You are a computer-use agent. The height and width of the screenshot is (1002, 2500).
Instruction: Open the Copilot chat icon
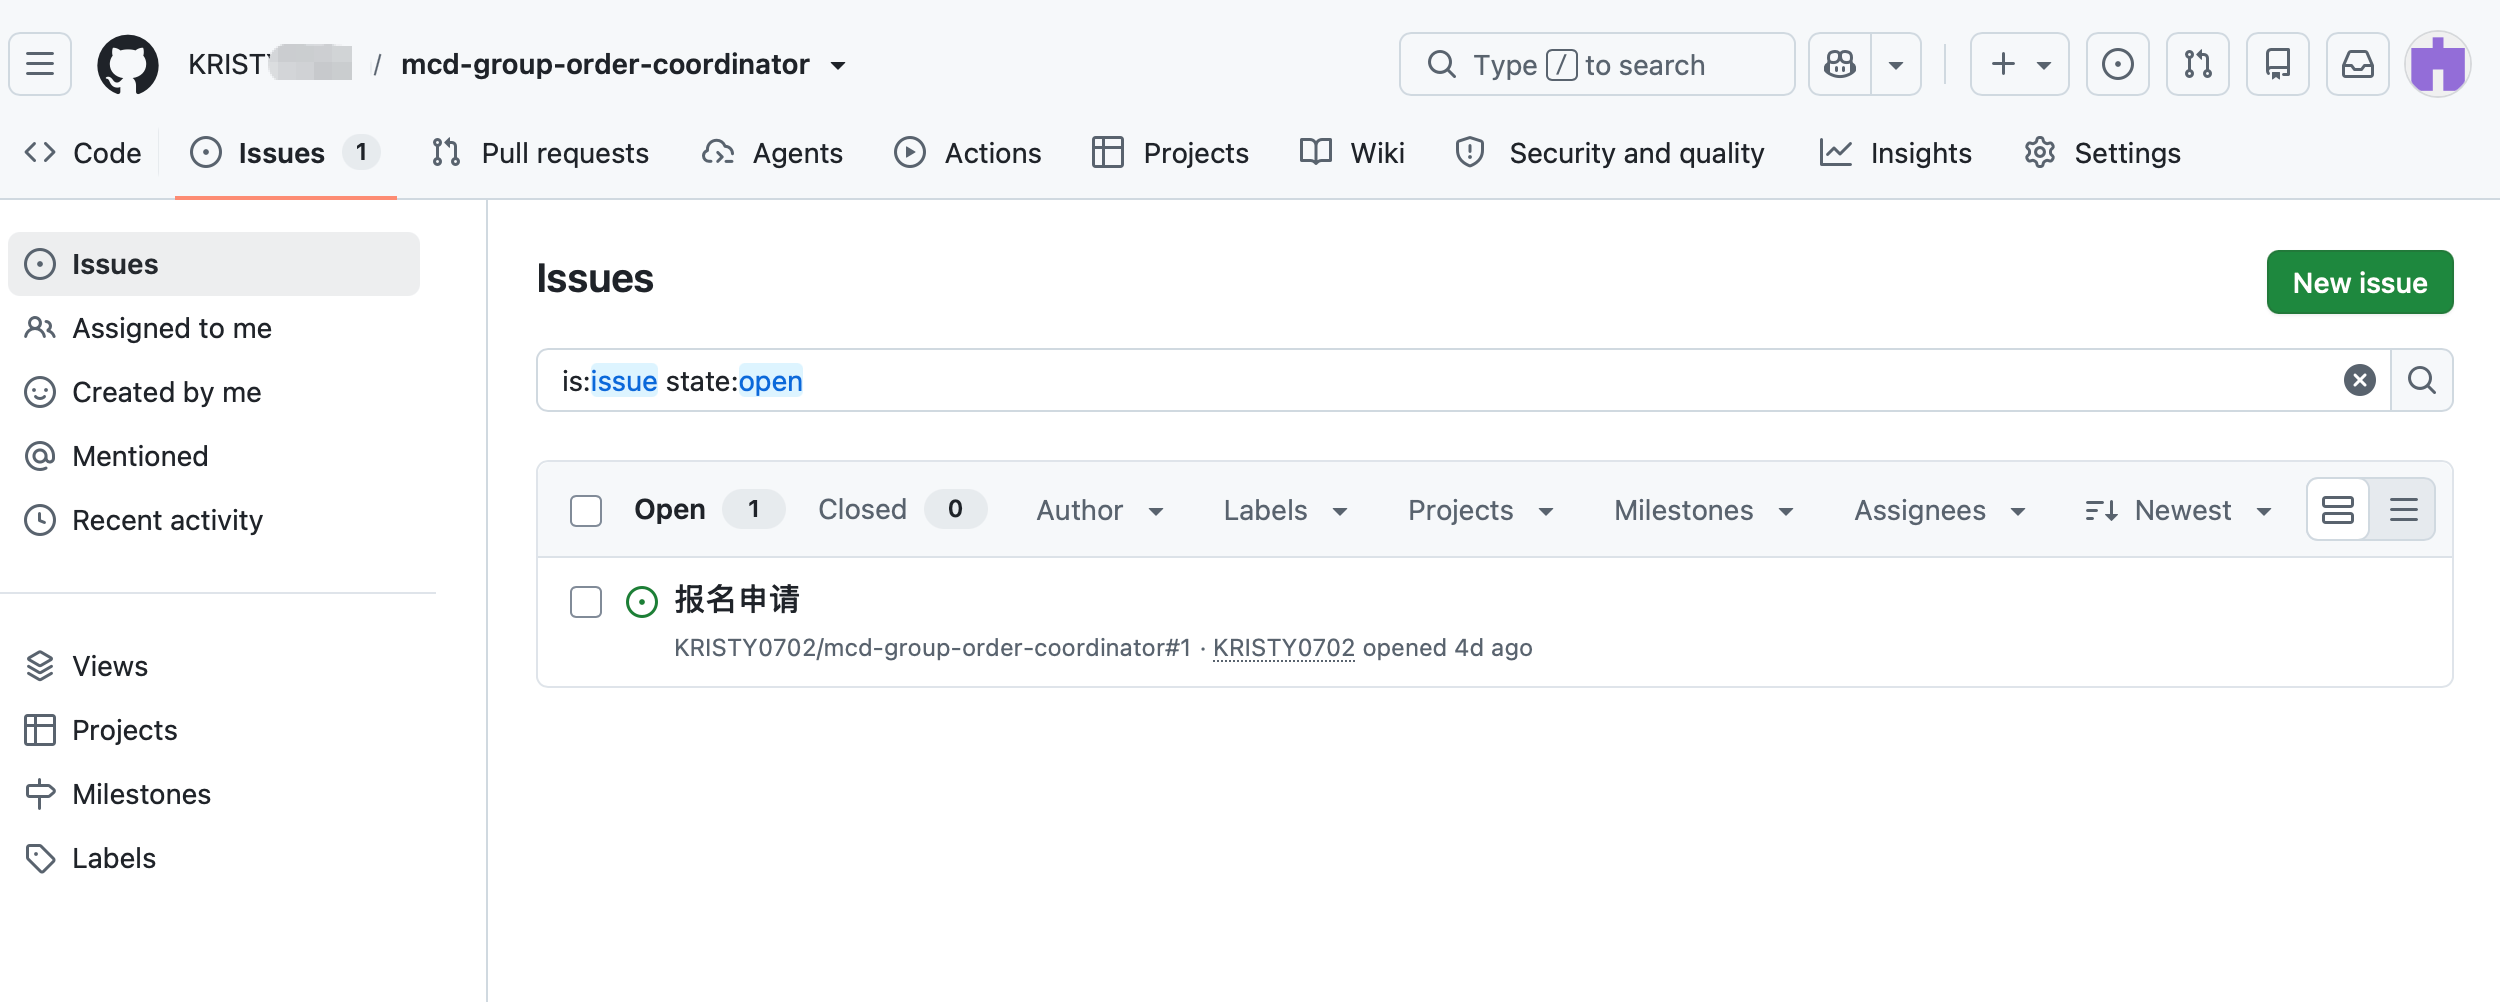(x=1840, y=65)
